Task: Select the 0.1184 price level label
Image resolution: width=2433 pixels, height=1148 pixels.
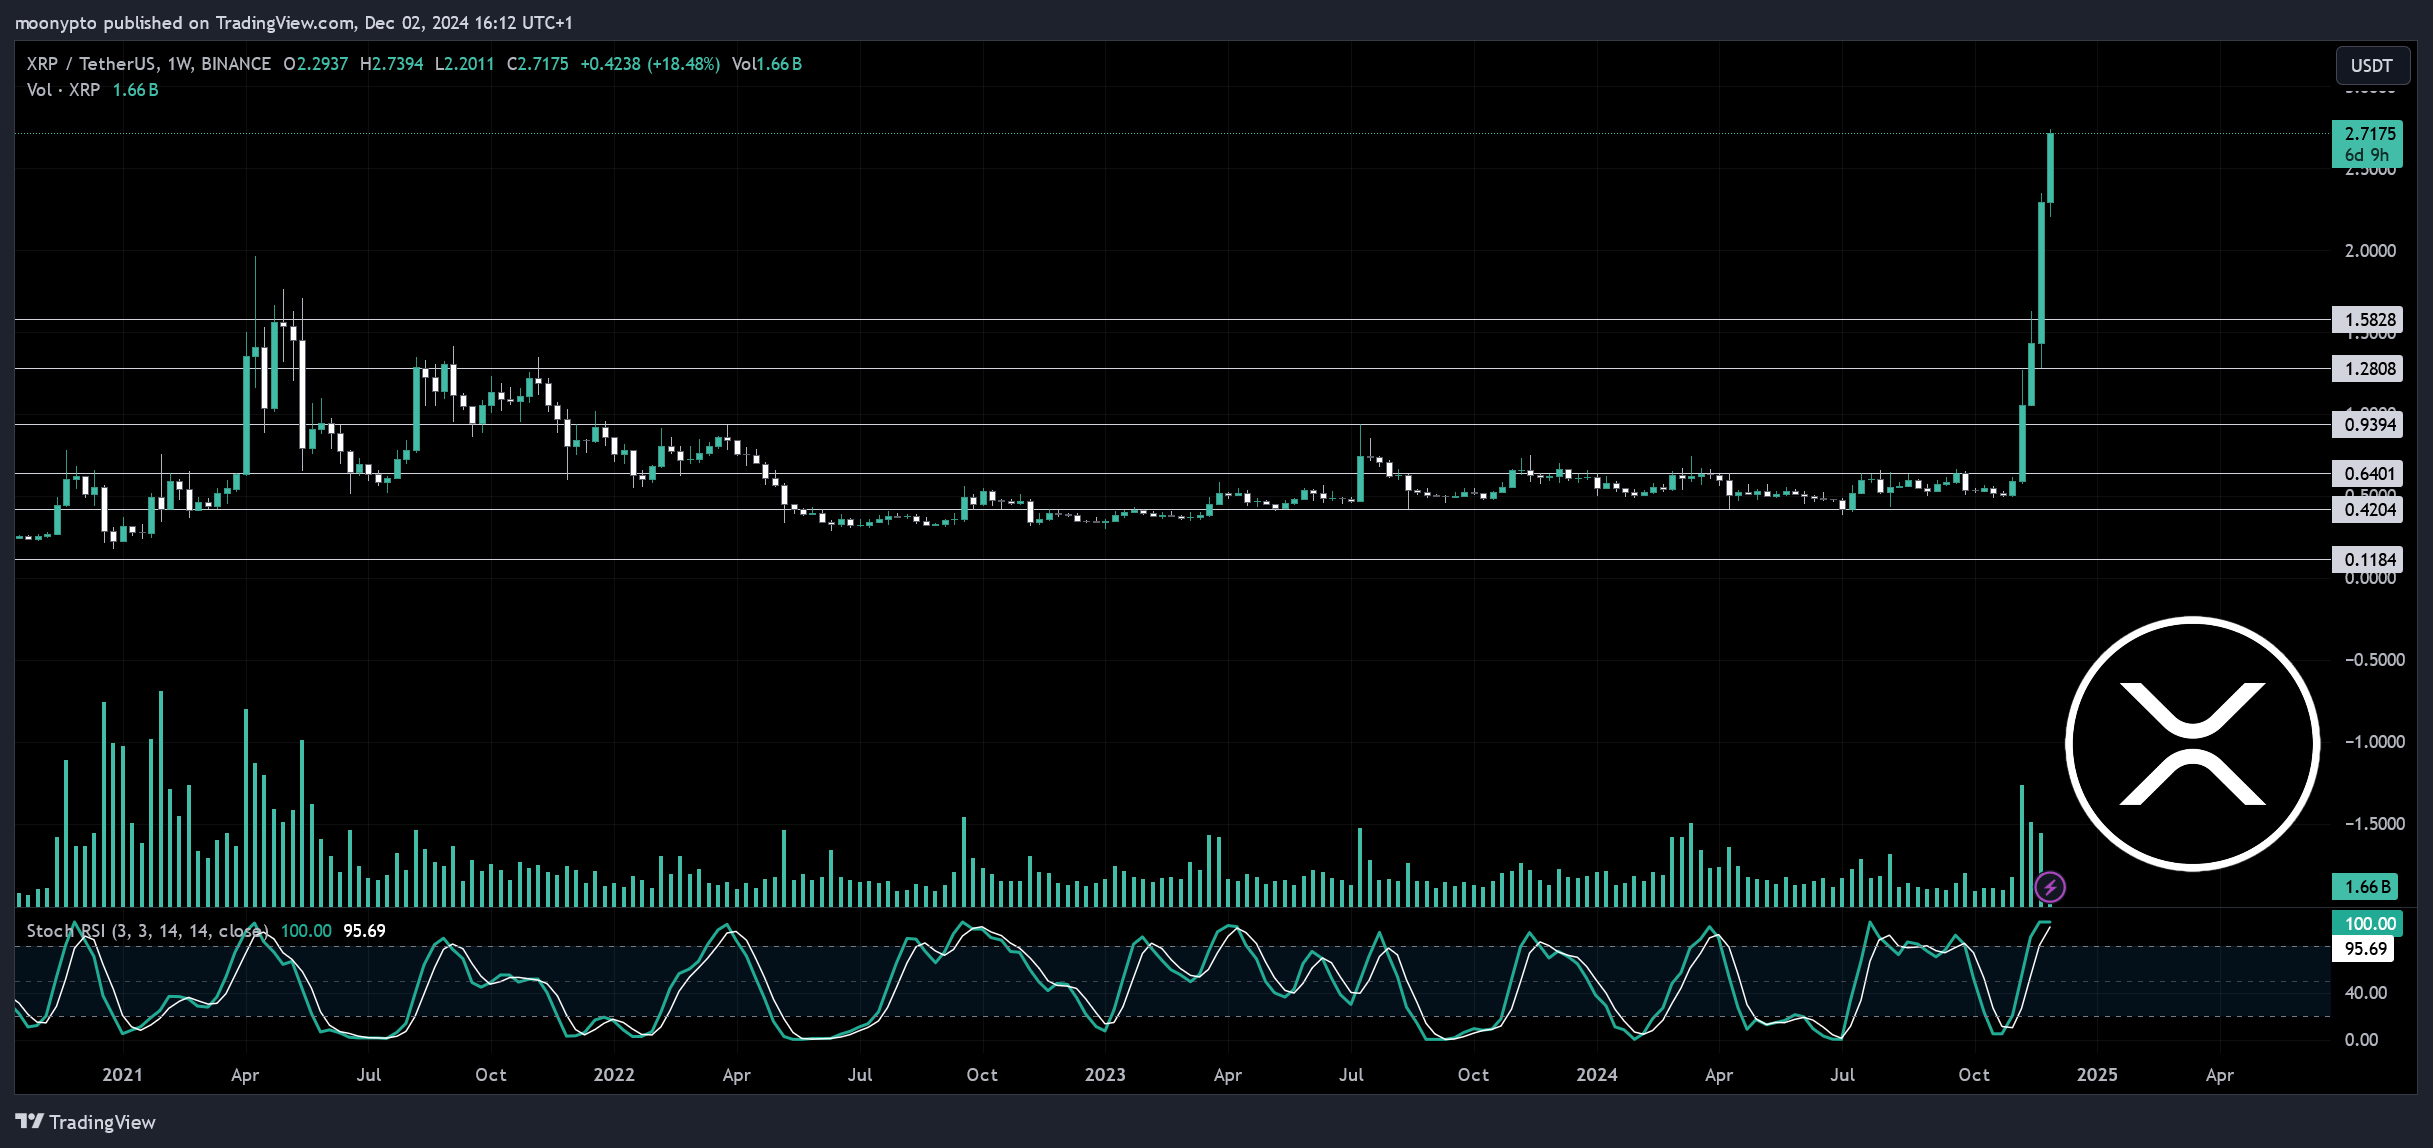Action: [x=2367, y=560]
